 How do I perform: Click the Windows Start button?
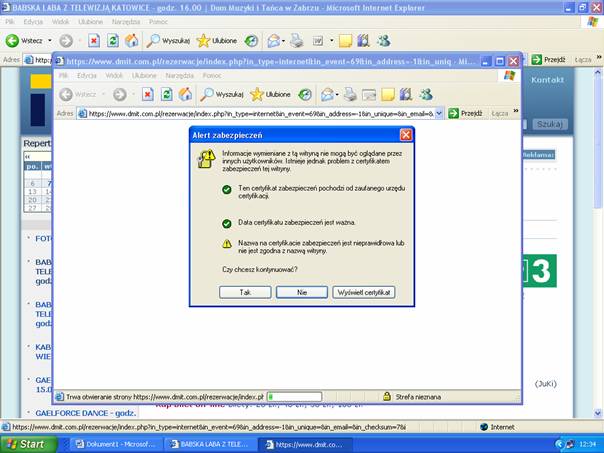[27, 444]
